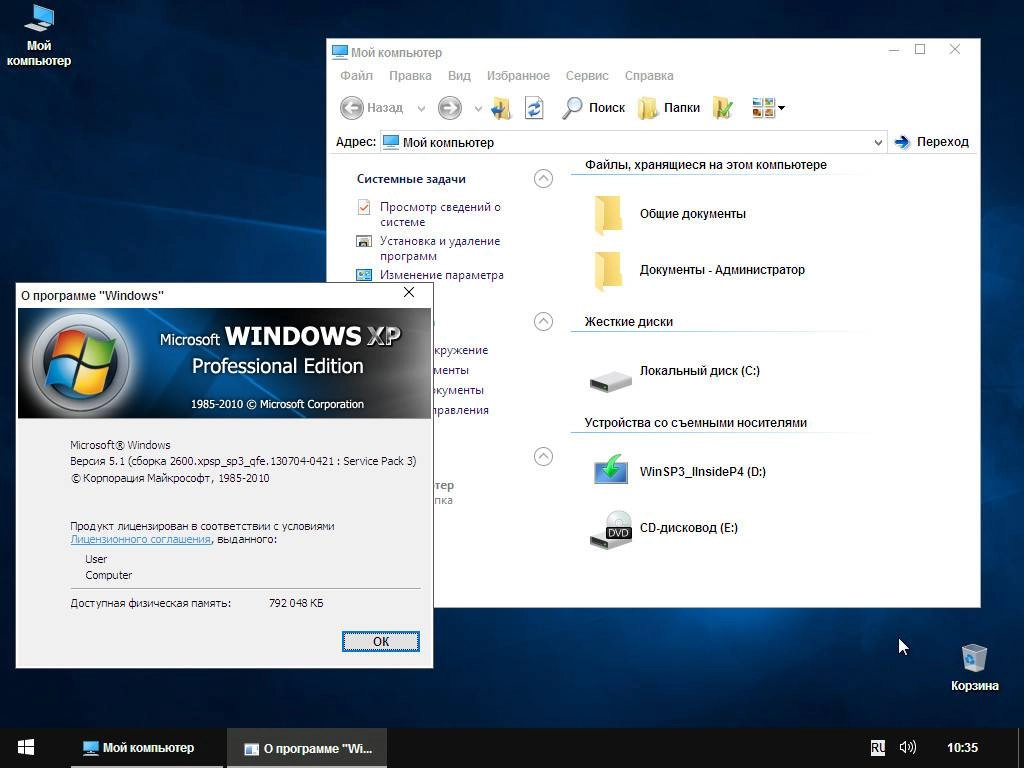Close the About Windows dialog
1024x768 pixels.
409,293
